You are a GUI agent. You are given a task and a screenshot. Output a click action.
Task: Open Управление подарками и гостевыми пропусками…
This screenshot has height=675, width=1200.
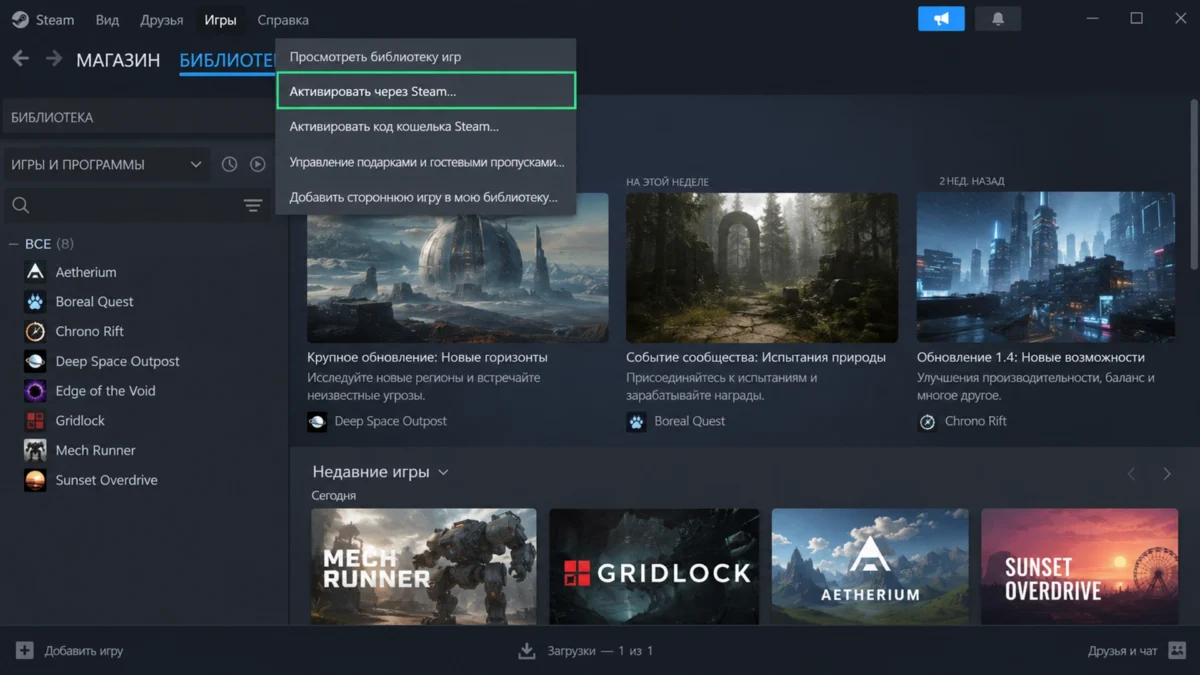(x=426, y=162)
